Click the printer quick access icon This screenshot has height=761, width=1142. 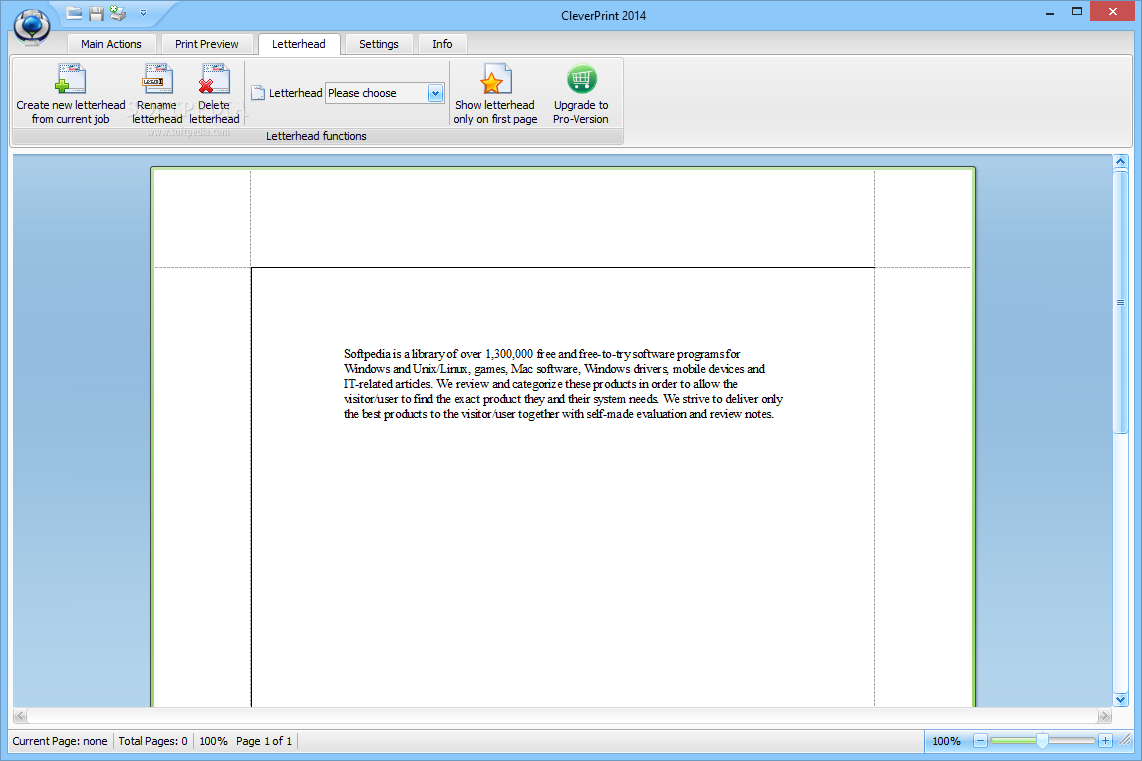pyautogui.click(x=118, y=12)
